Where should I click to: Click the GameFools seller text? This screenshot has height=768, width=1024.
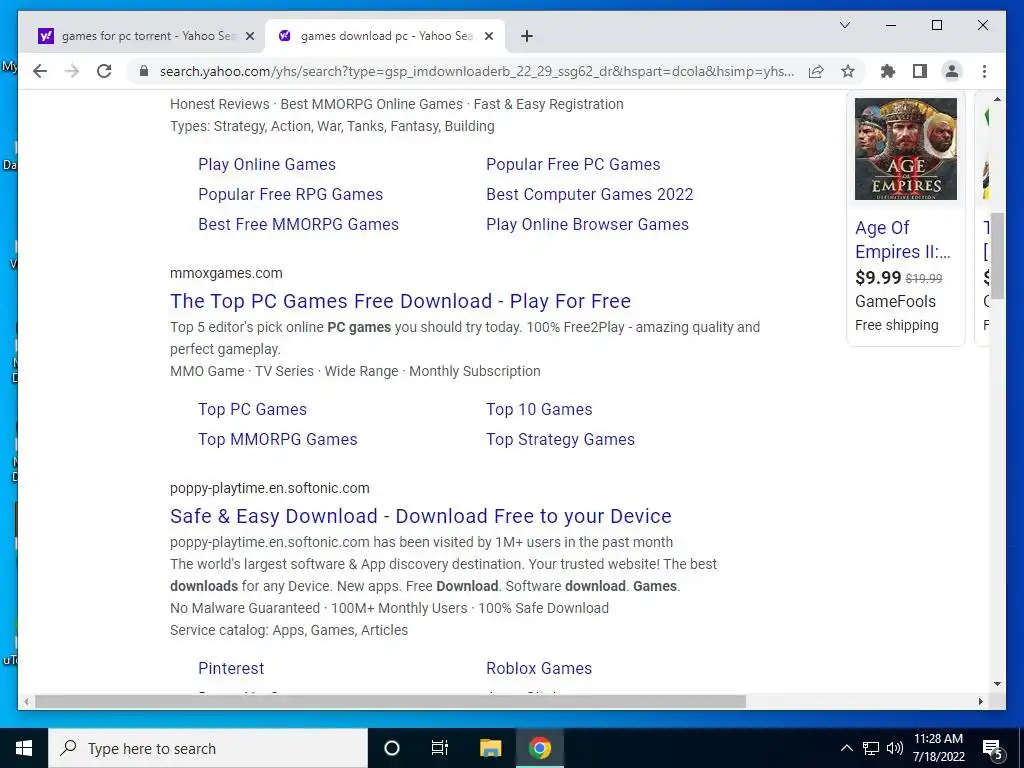pyautogui.click(x=895, y=301)
